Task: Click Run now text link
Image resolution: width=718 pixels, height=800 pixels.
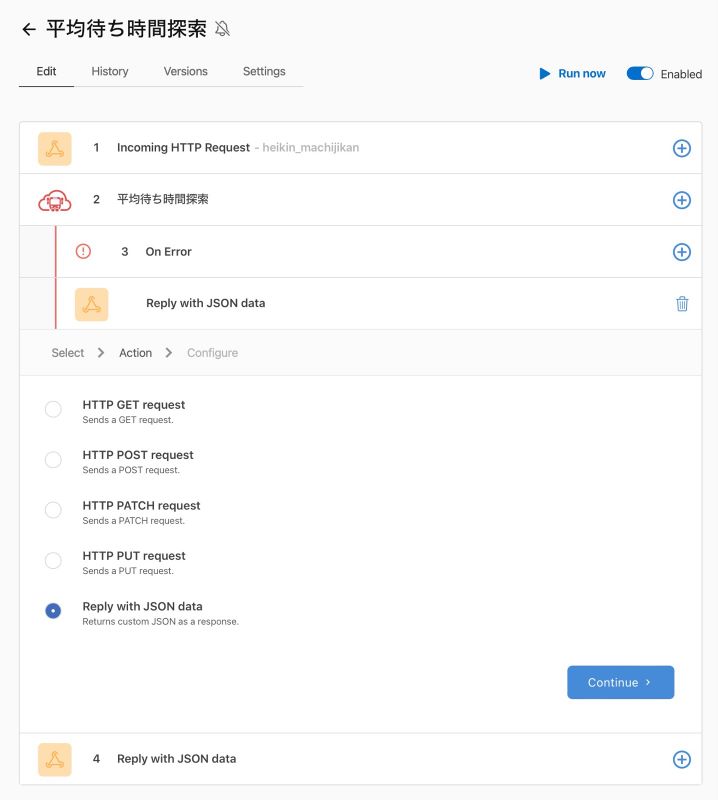Action: pyautogui.click(x=582, y=73)
